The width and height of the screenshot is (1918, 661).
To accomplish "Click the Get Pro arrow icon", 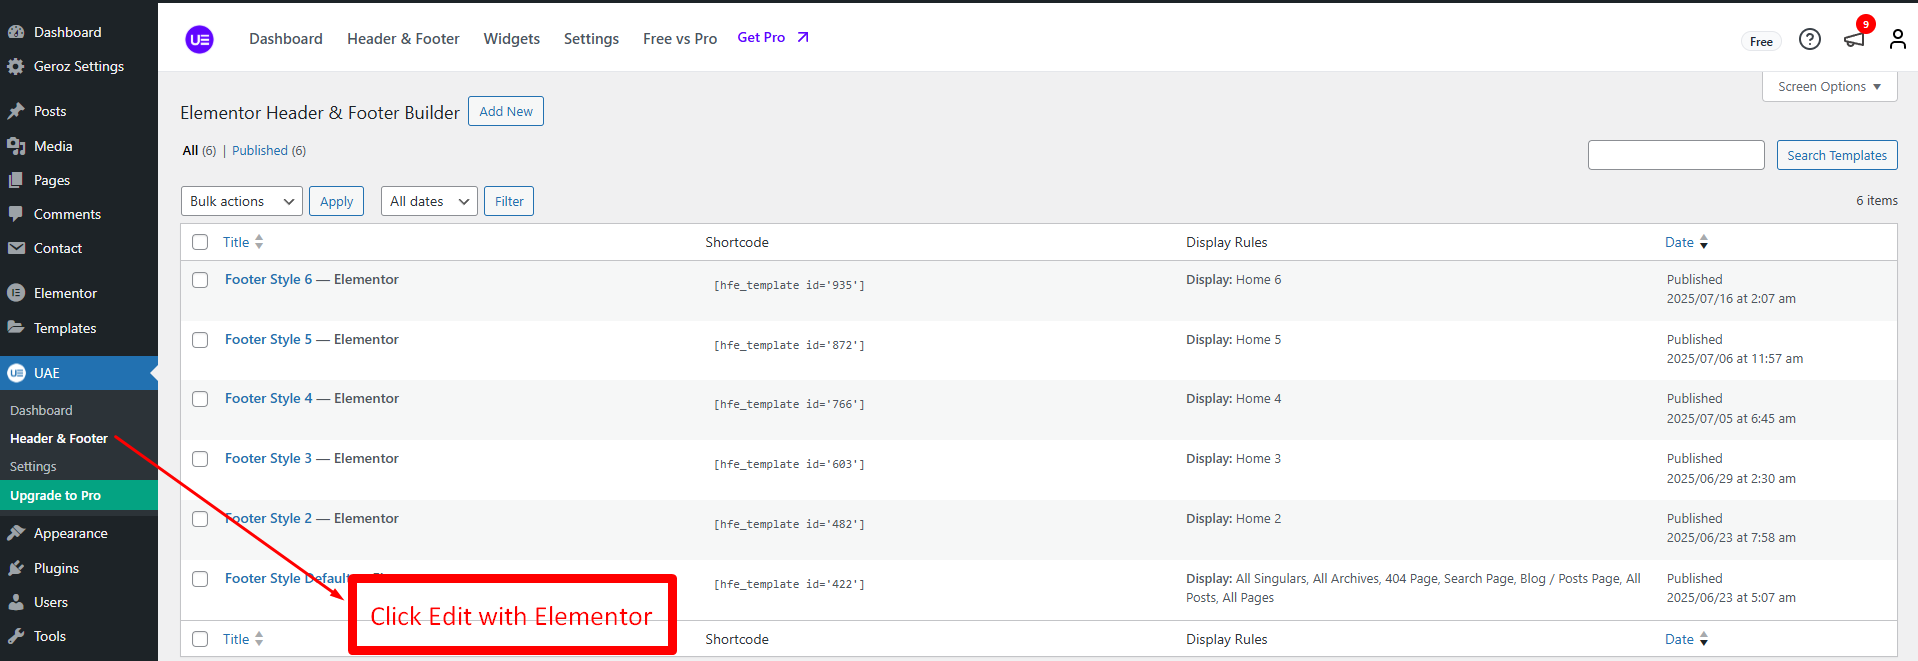I will point(802,38).
